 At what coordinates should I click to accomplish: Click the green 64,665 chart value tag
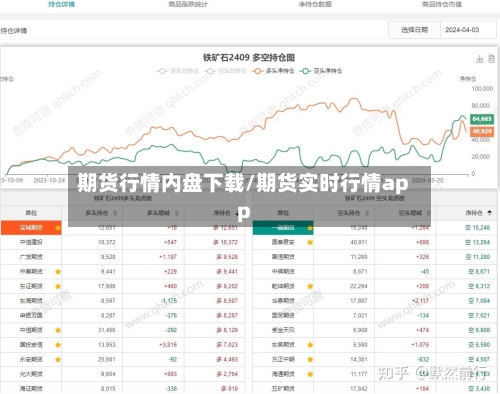pos(482,119)
